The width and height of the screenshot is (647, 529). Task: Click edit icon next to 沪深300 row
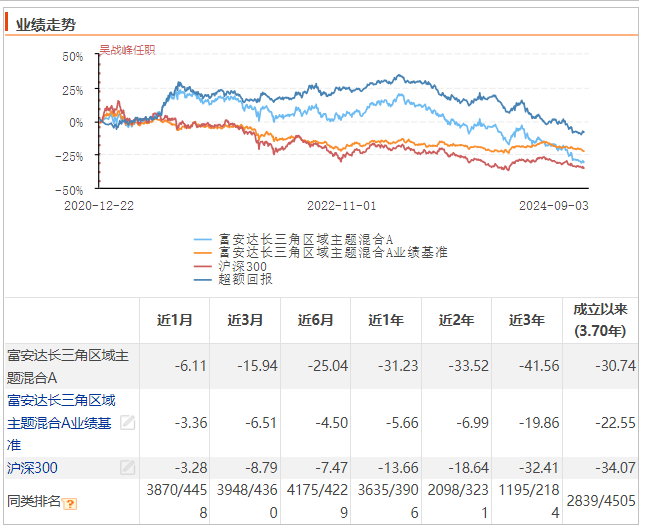point(127,467)
